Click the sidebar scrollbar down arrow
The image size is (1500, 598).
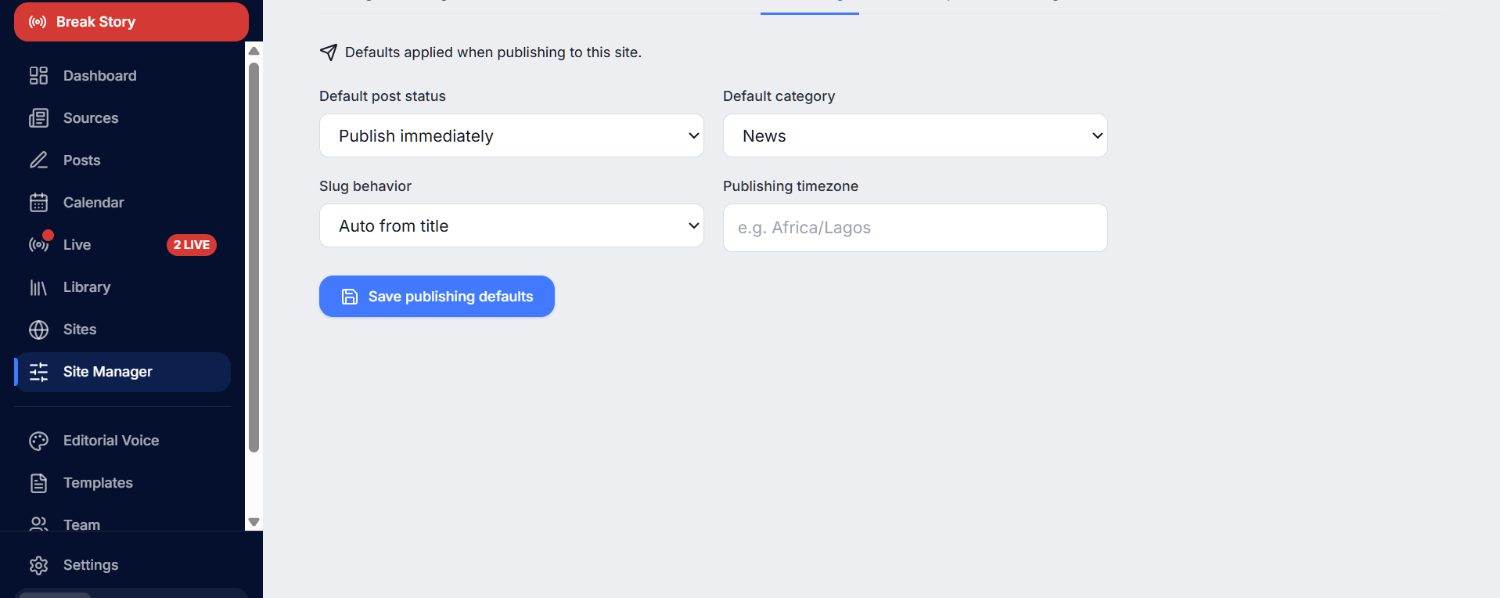coord(254,522)
